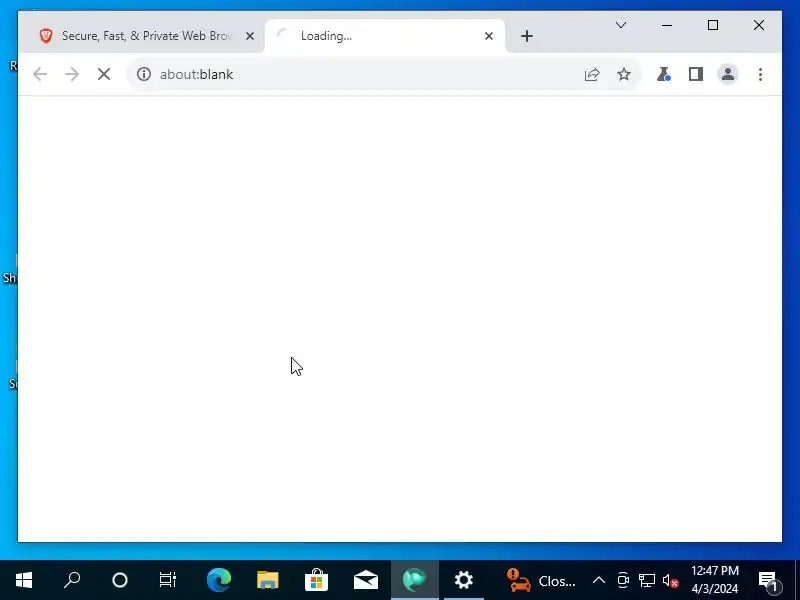Minimize the browser window

coord(667,25)
